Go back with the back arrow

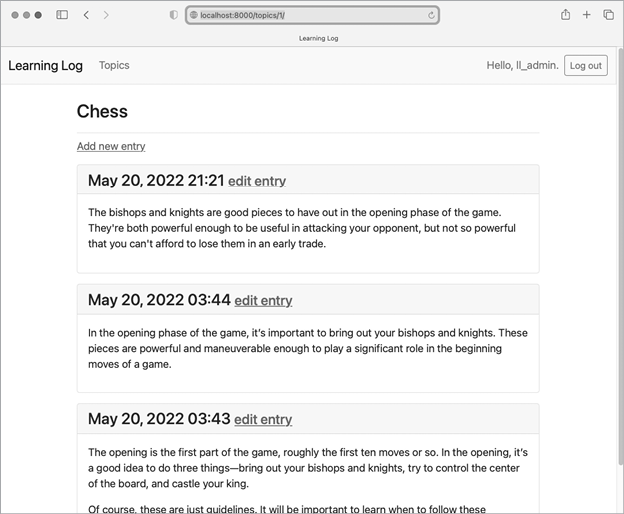[x=86, y=15]
